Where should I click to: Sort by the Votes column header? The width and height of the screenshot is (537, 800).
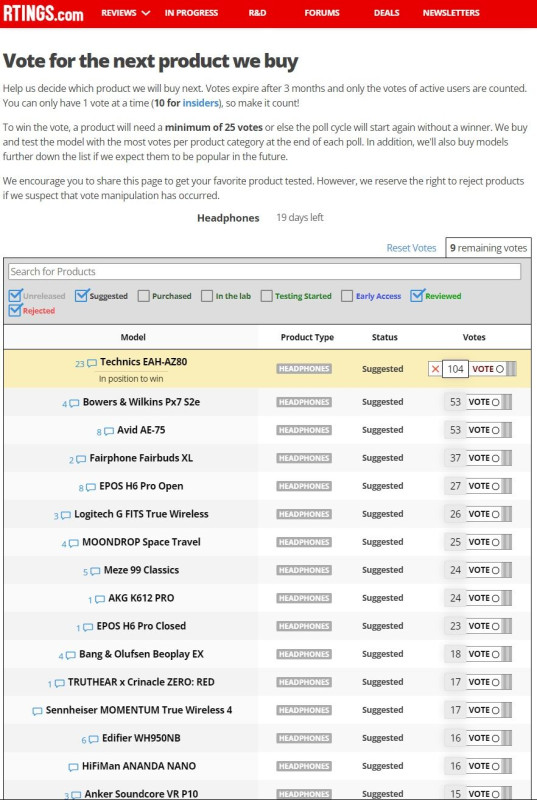(474, 337)
